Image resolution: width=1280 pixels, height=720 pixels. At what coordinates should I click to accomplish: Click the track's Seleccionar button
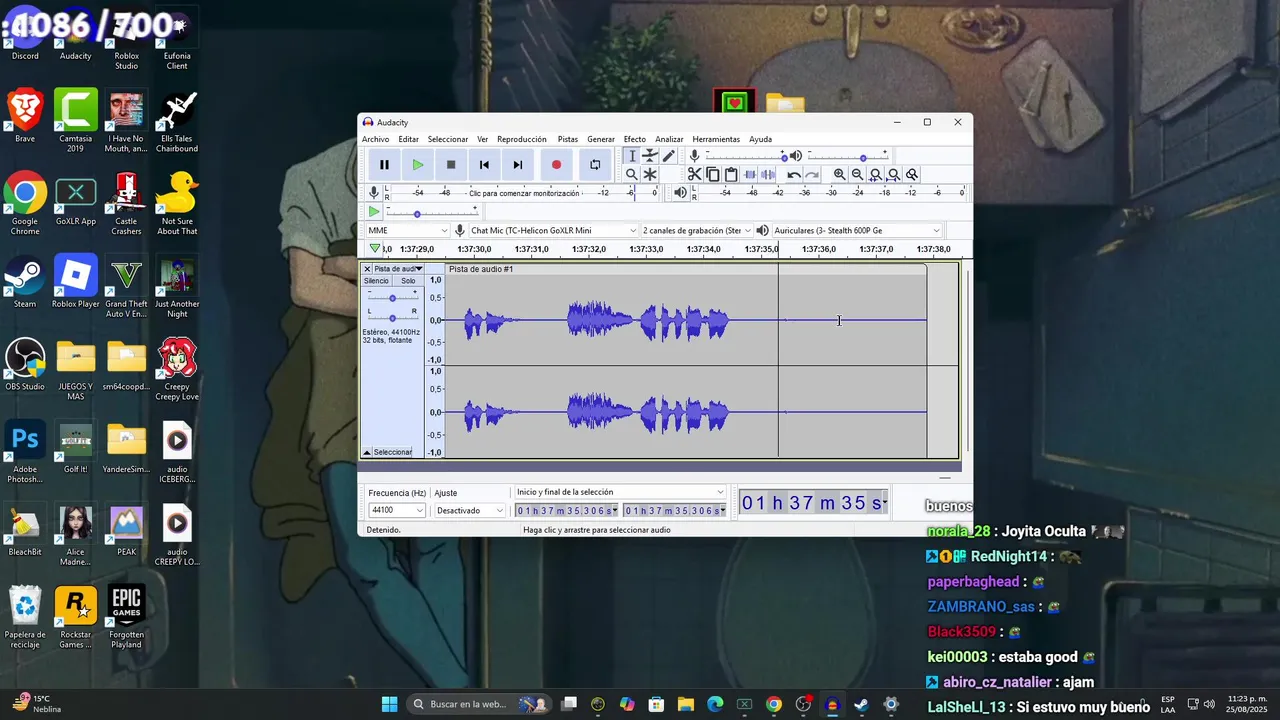[x=393, y=452]
